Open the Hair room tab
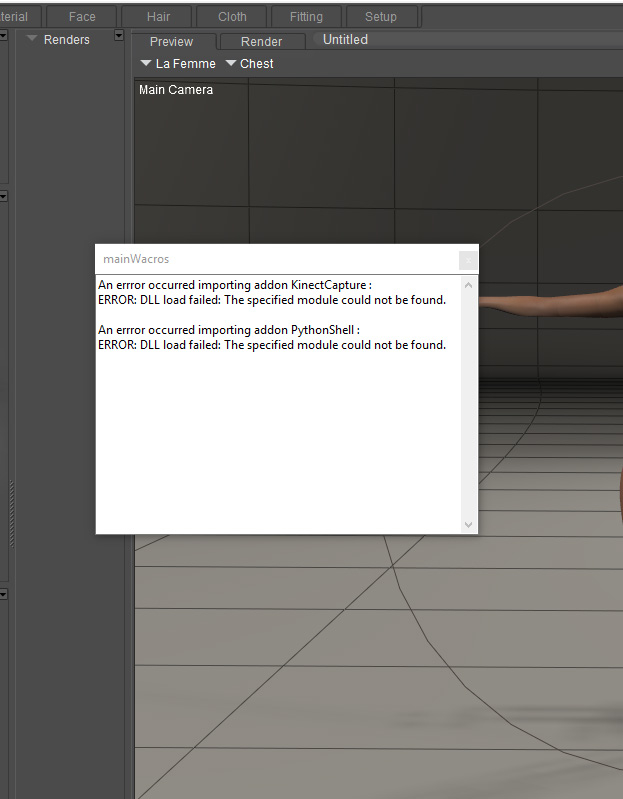623x799 pixels. (158, 17)
